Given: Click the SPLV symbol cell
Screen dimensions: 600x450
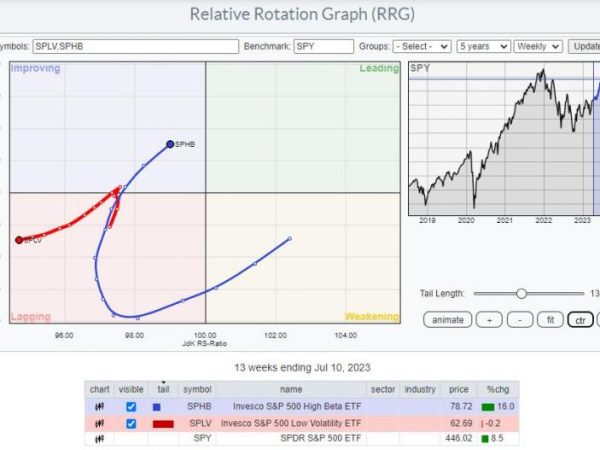Looking at the screenshot, I should point(200,423).
